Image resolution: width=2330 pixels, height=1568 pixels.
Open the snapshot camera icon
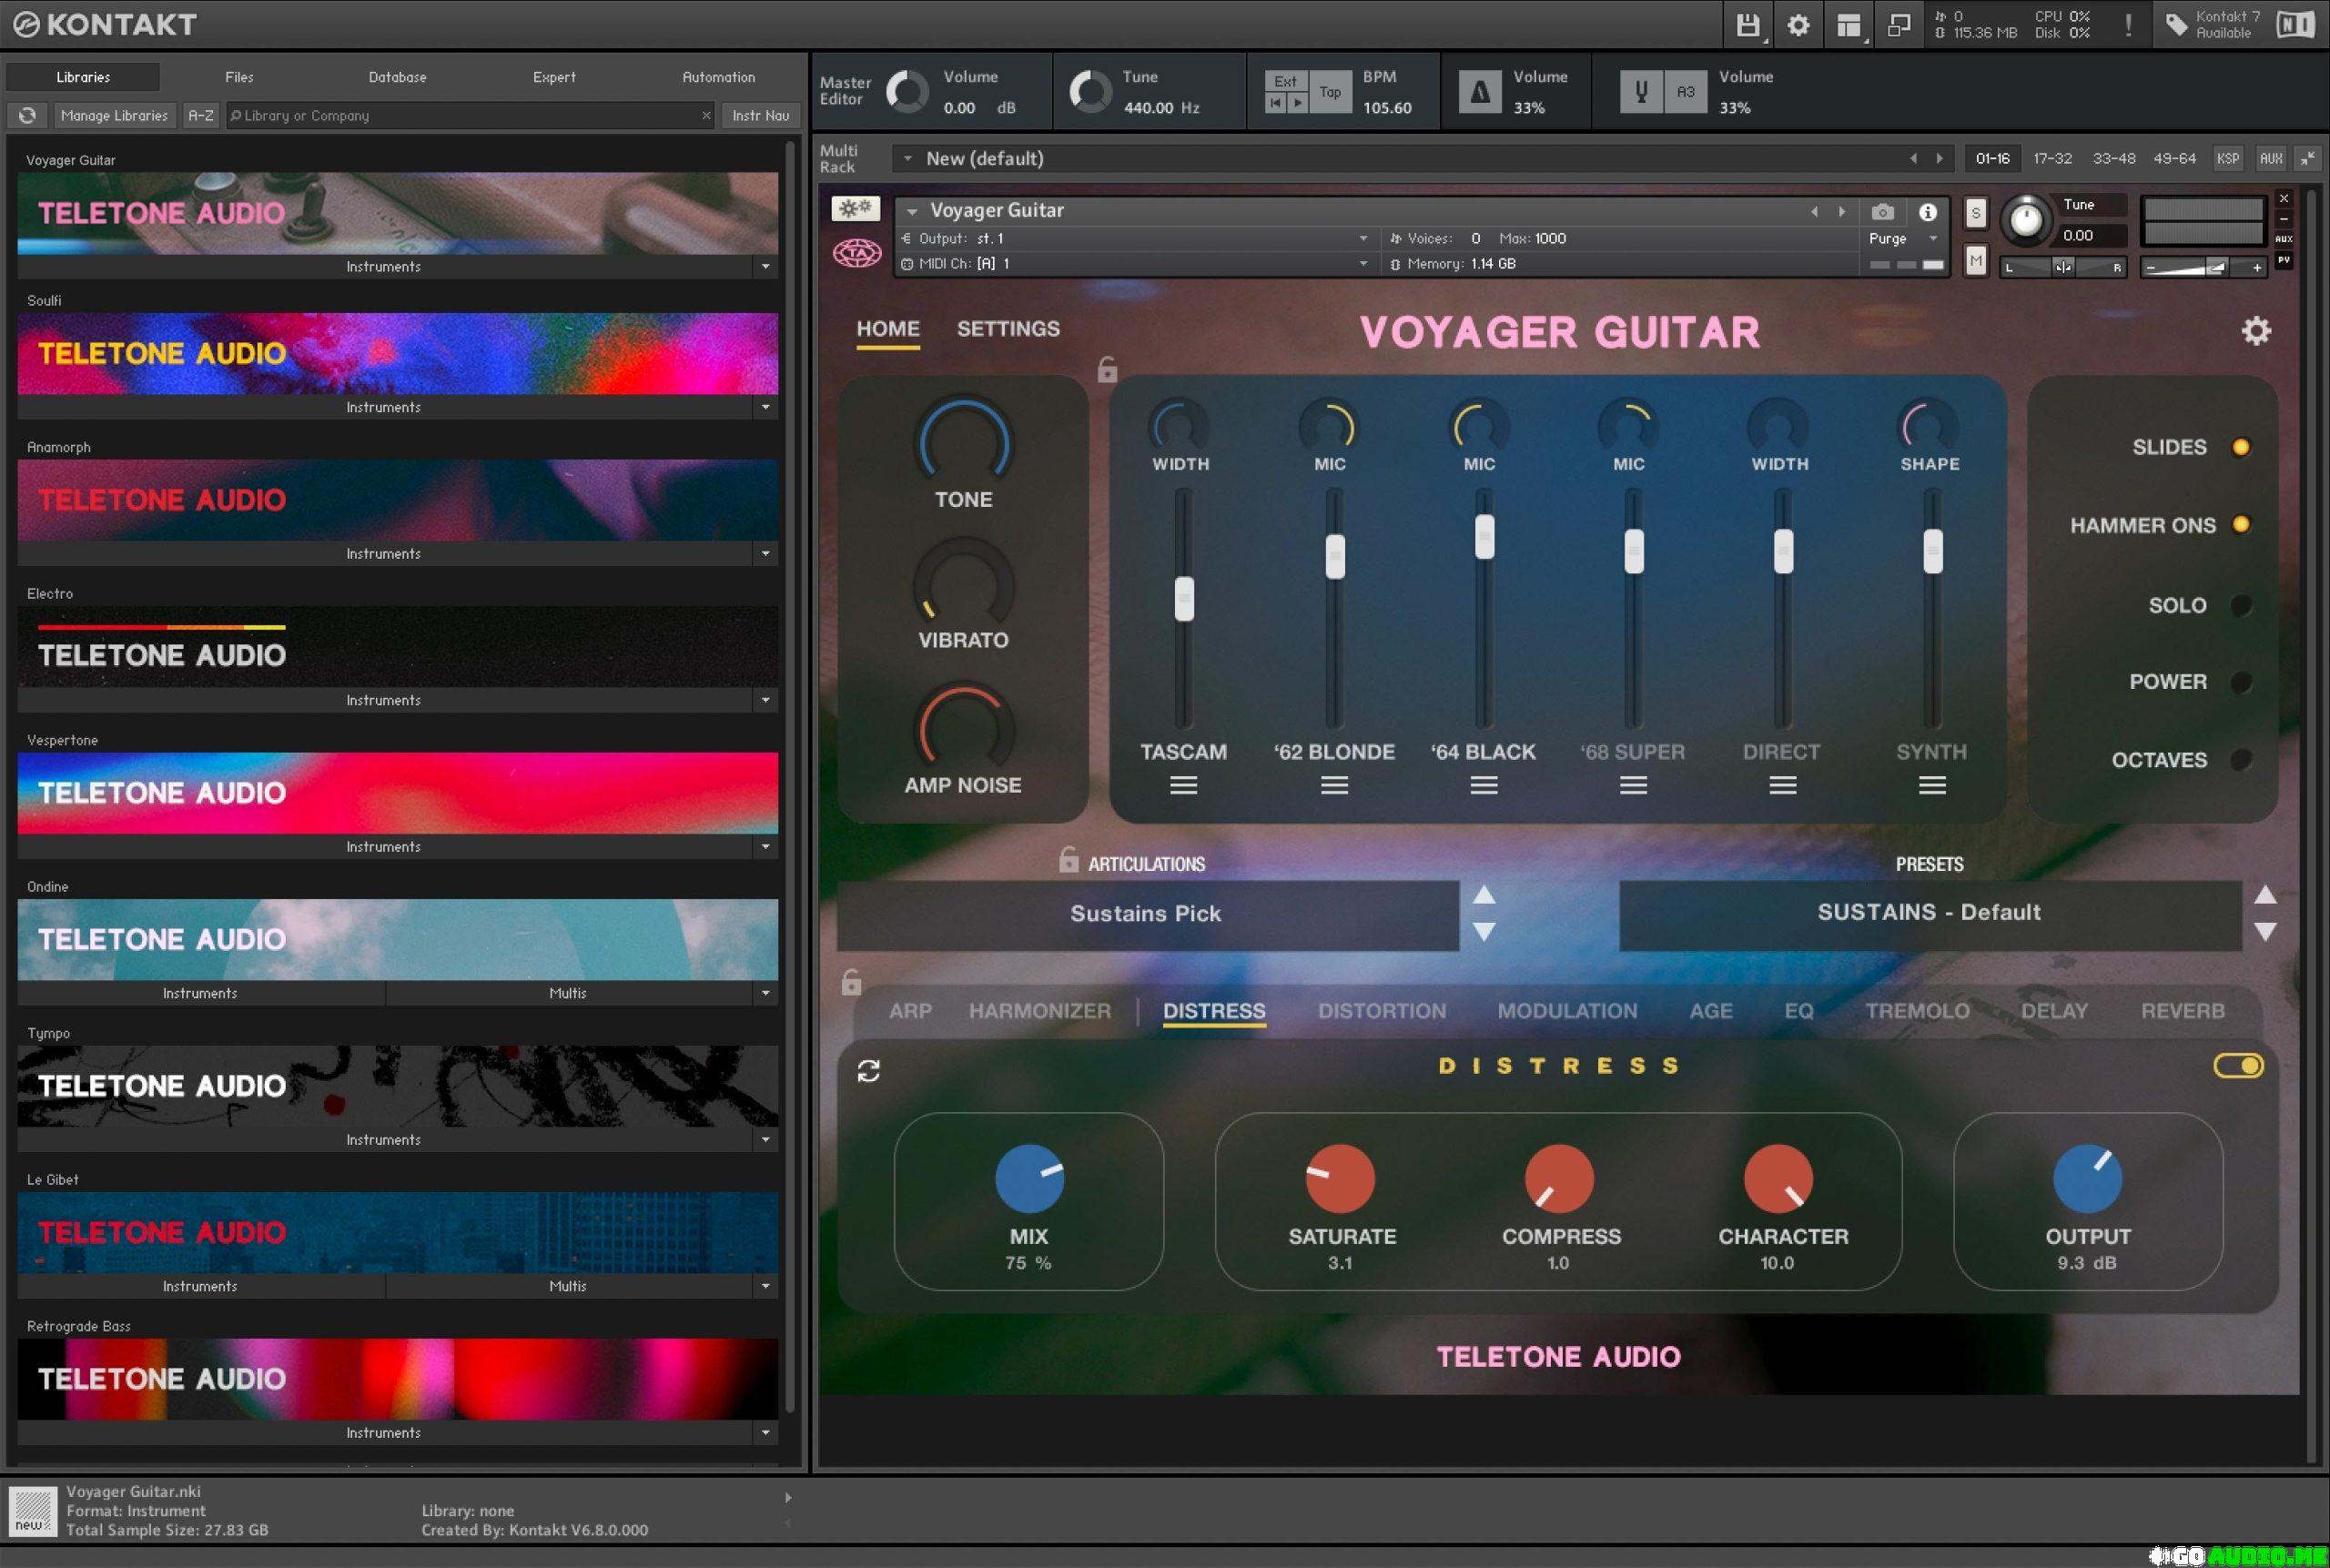click(x=1882, y=212)
